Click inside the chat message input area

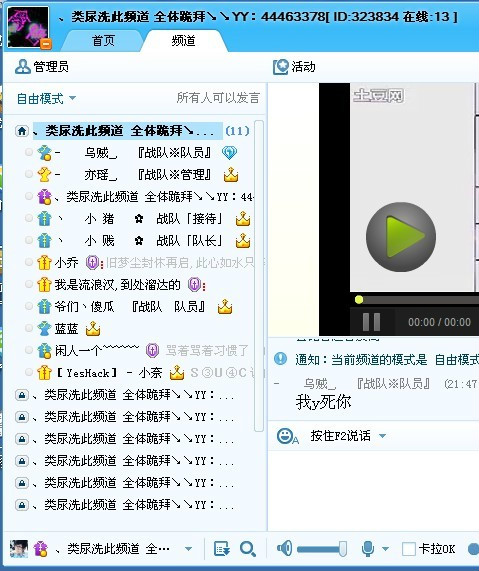click(373, 490)
